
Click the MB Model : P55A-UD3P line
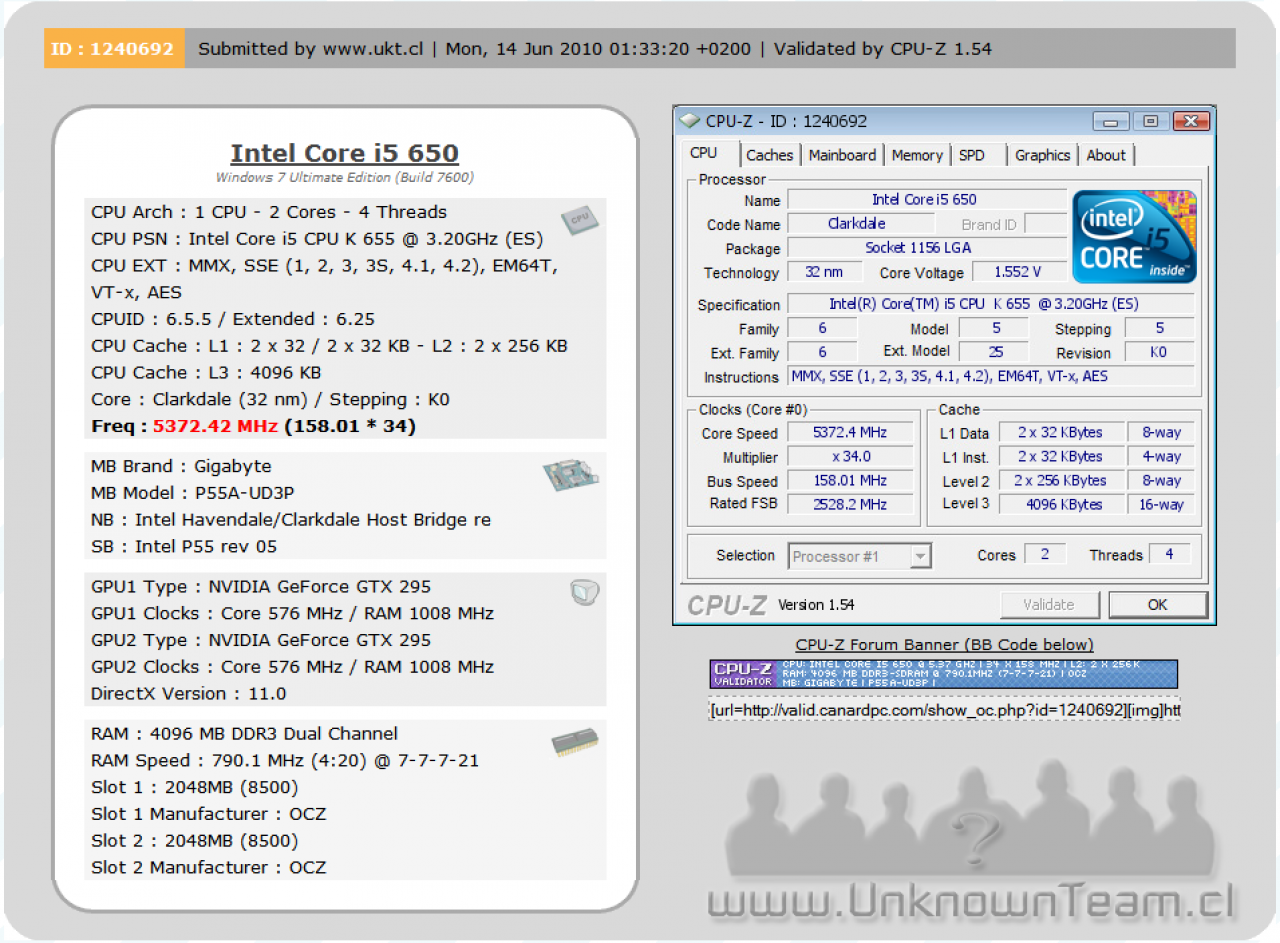(x=192, y=493)
